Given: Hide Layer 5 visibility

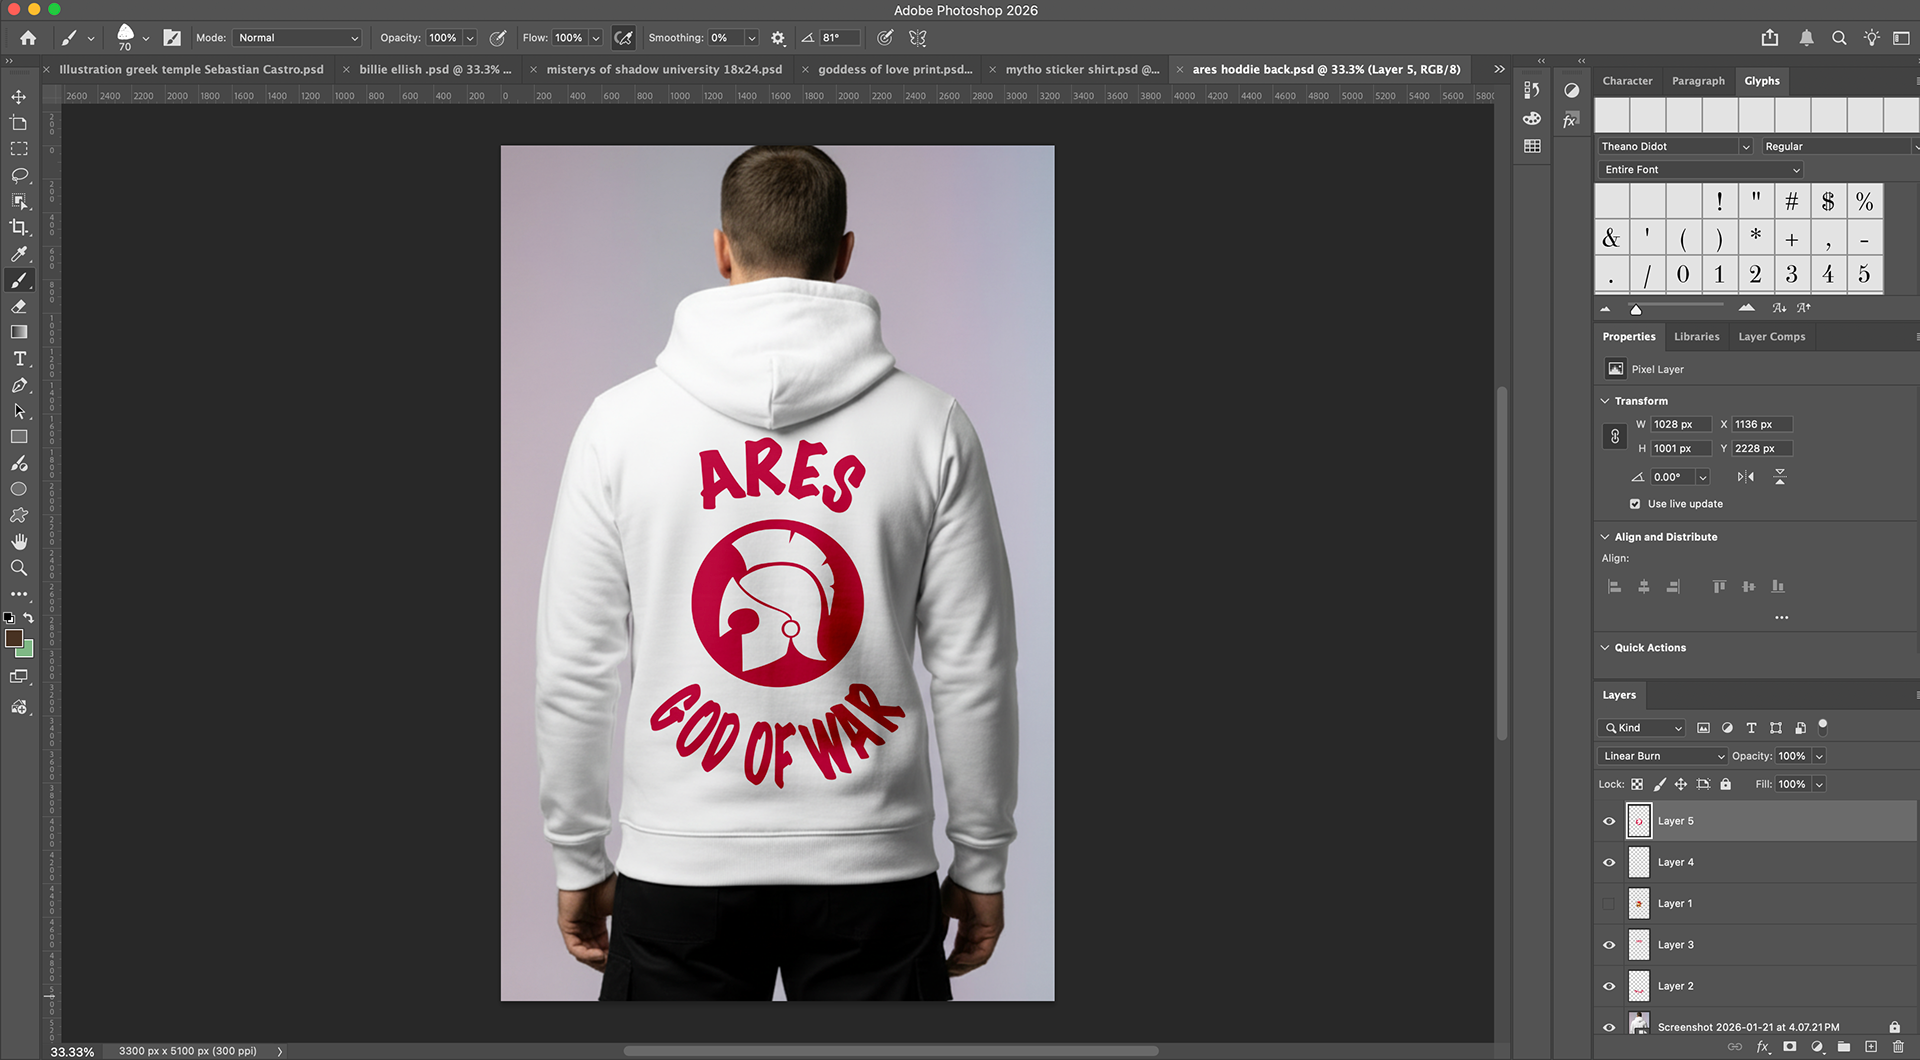Looking at the screenshot, I should pos(1609,821).
